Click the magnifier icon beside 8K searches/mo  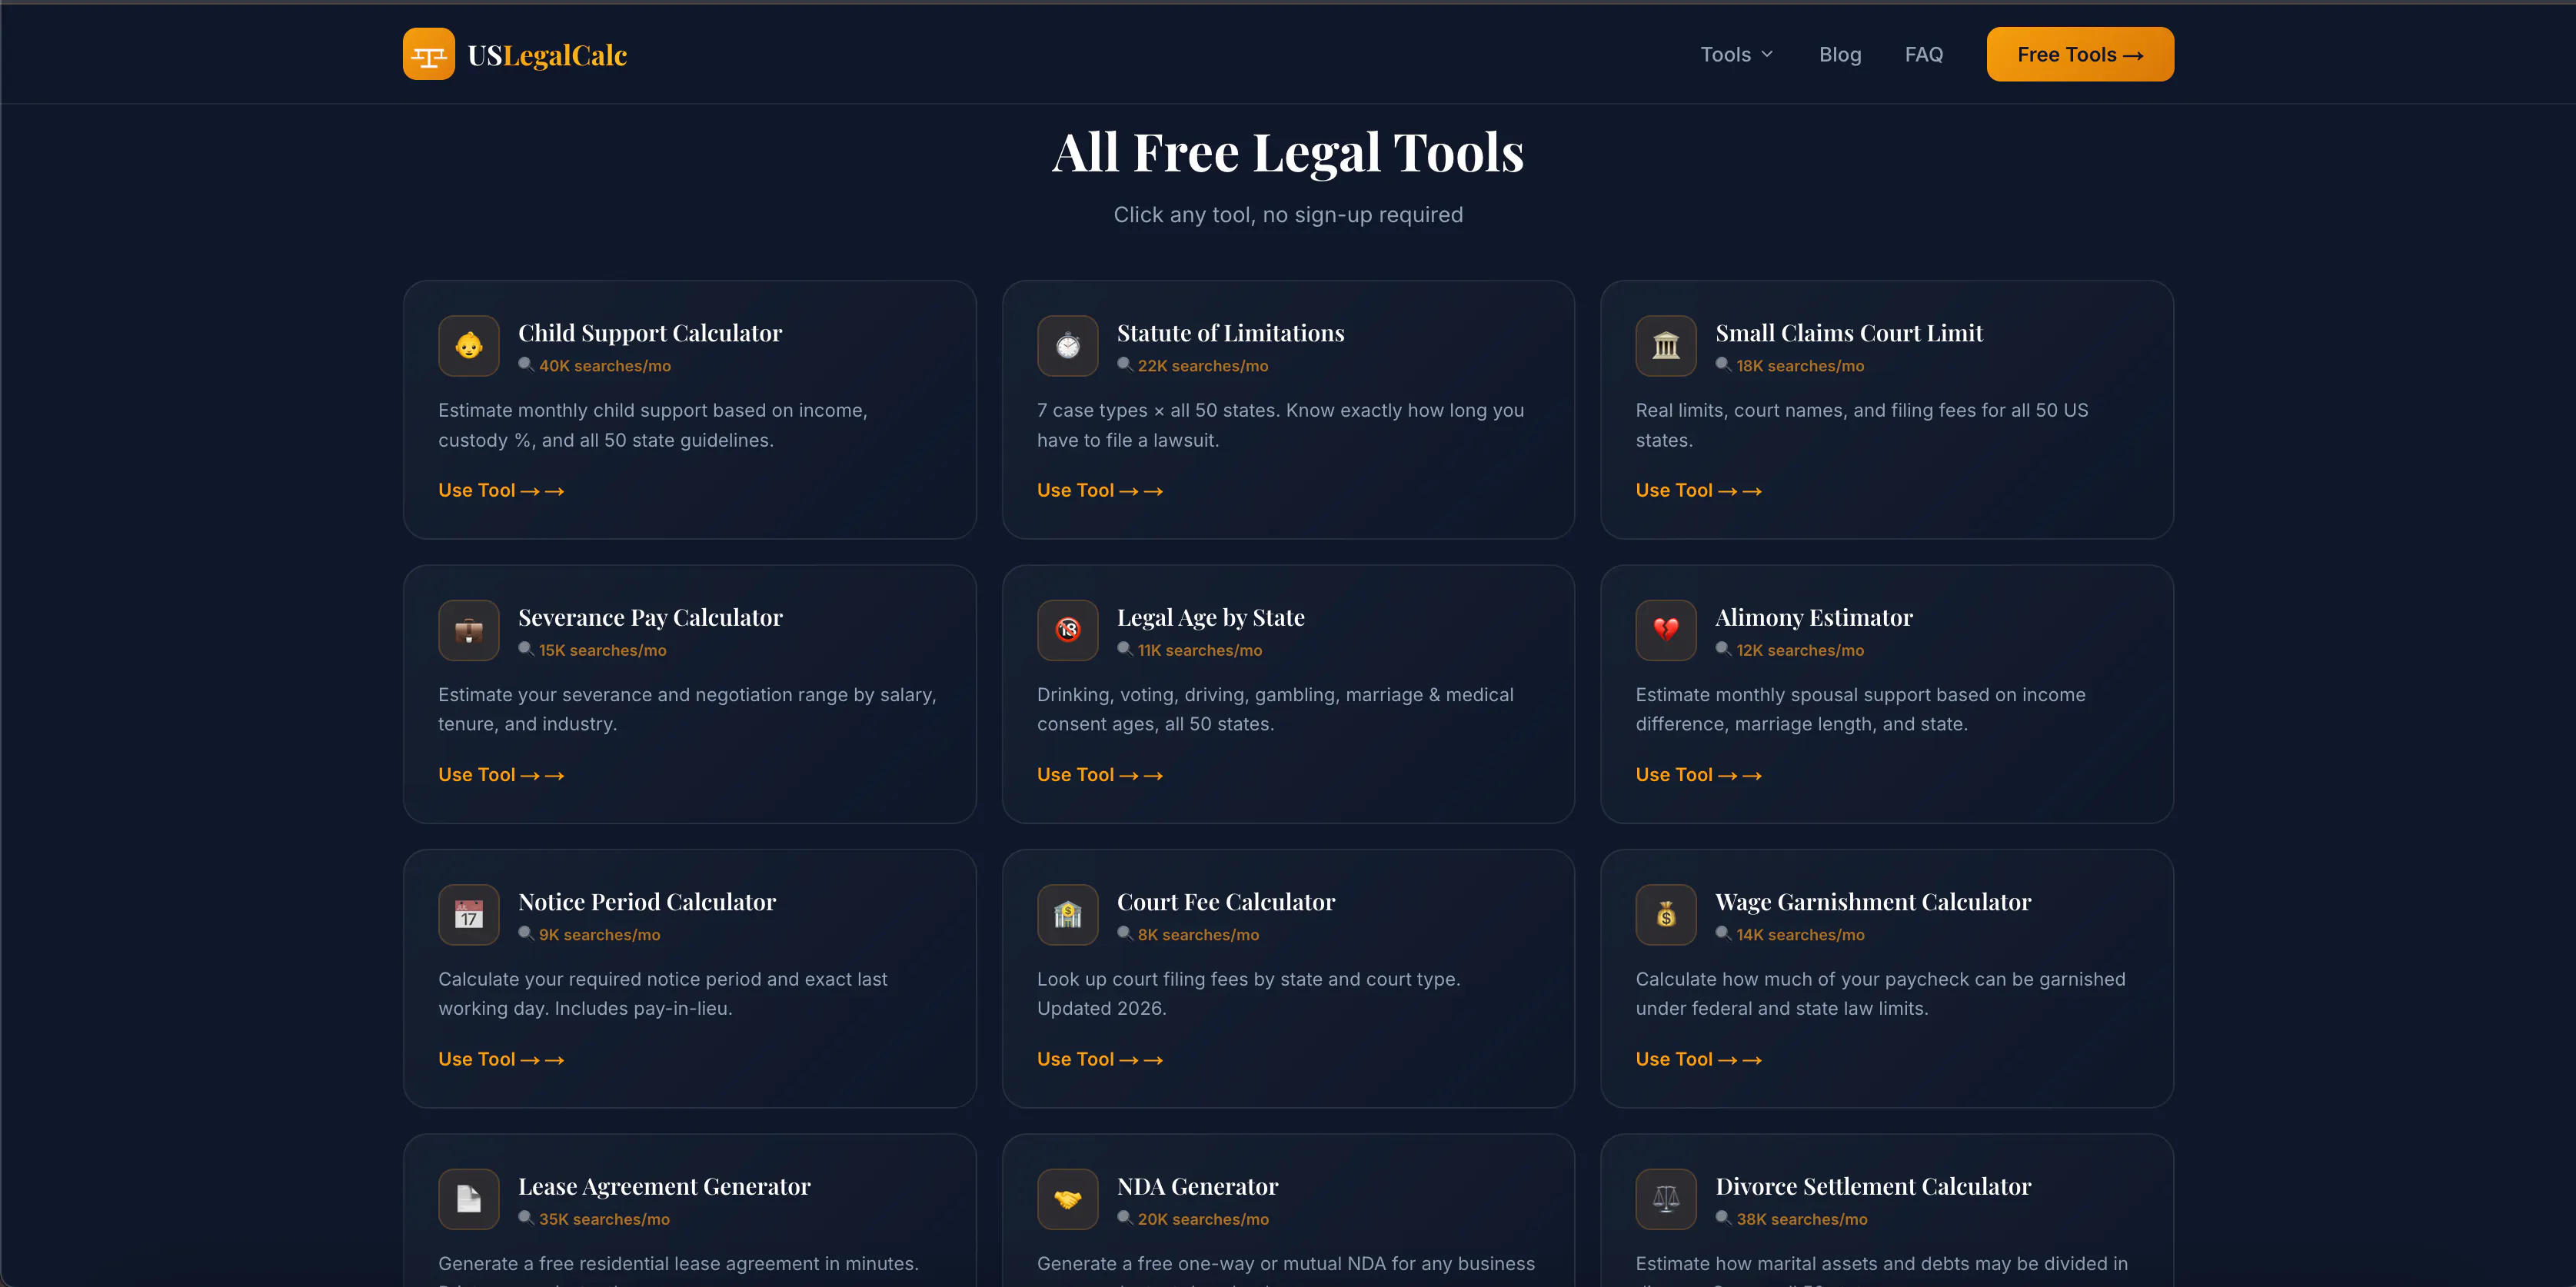[1125, 934]
